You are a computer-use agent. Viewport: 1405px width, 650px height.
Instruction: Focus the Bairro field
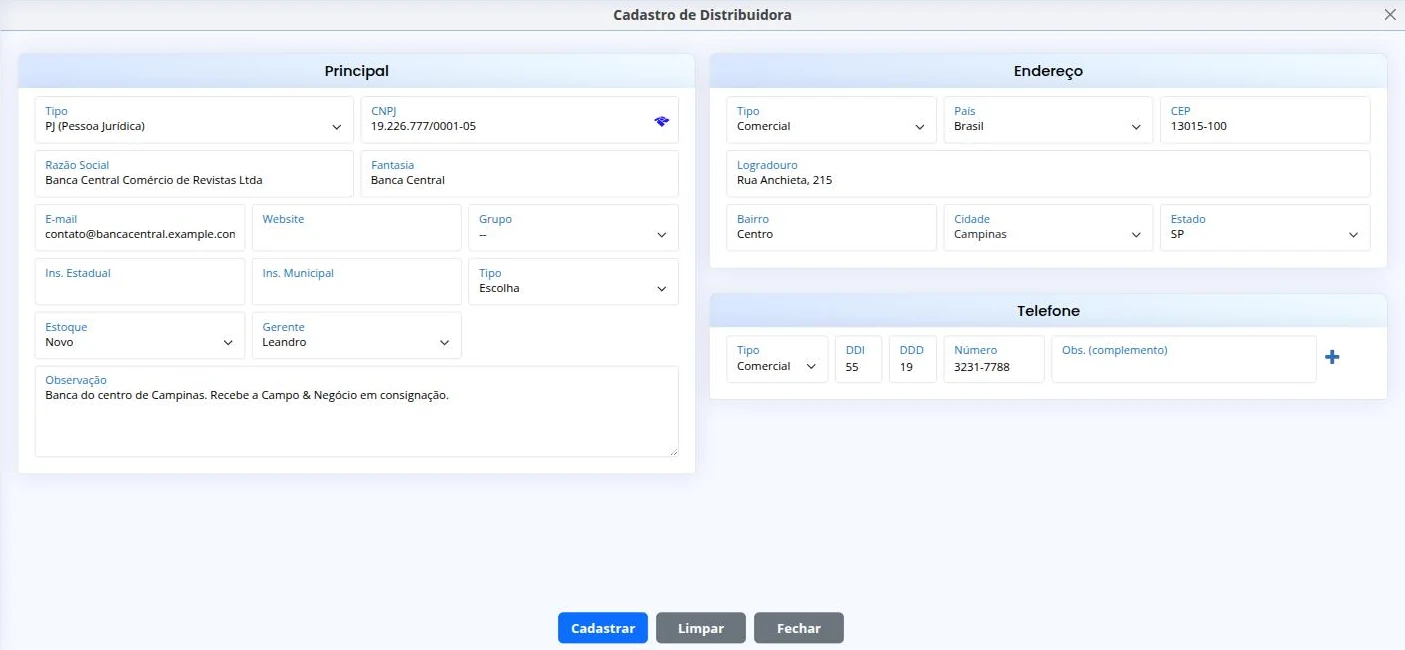pyautogui.click(x=831, y=228)
